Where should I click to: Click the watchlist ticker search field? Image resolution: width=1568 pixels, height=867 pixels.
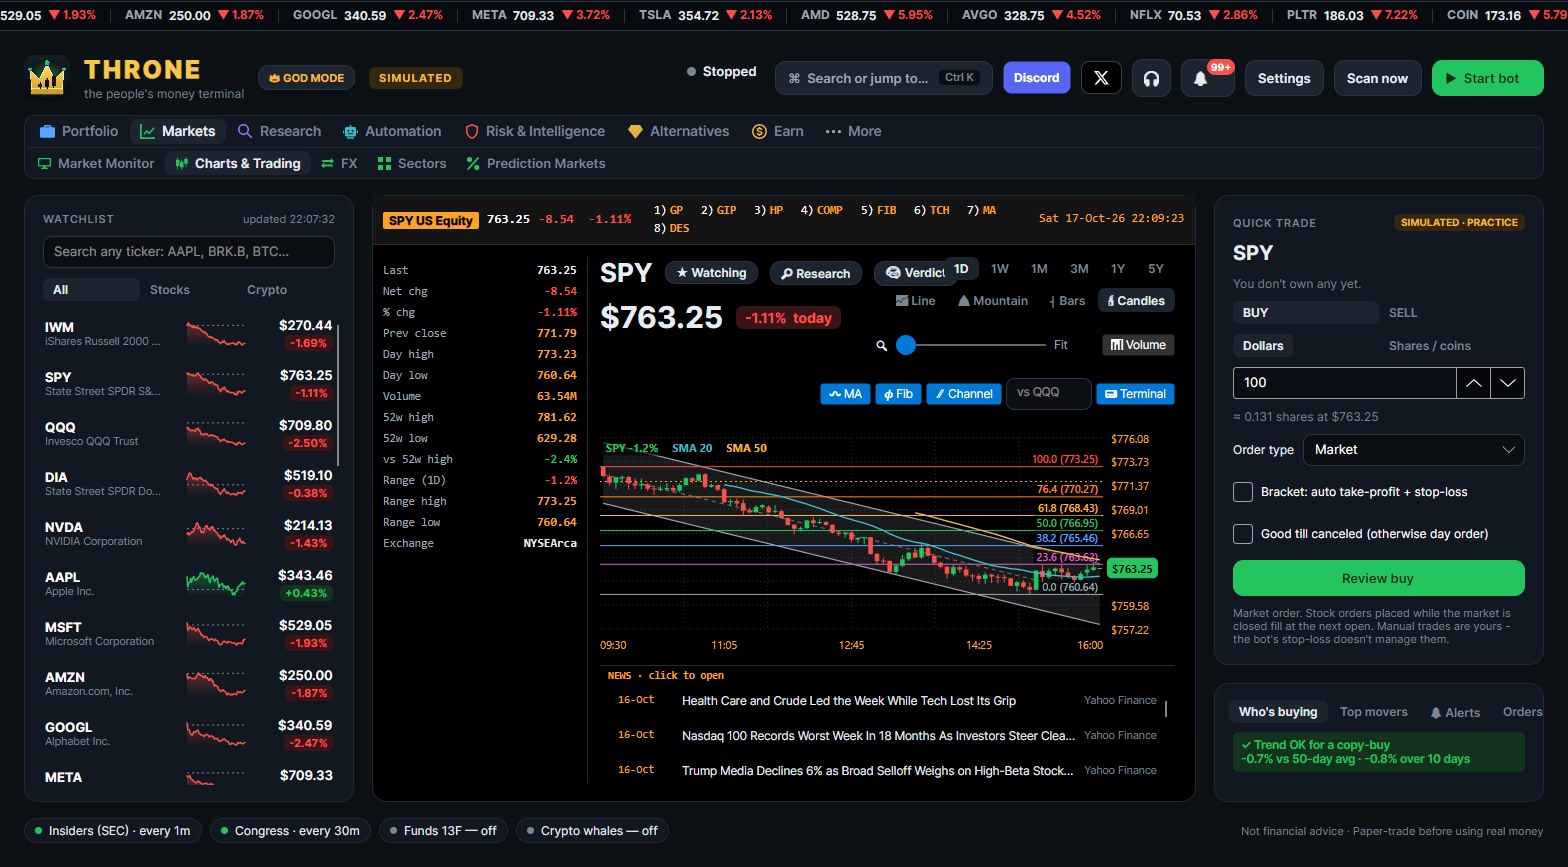[x=189, y=252]
